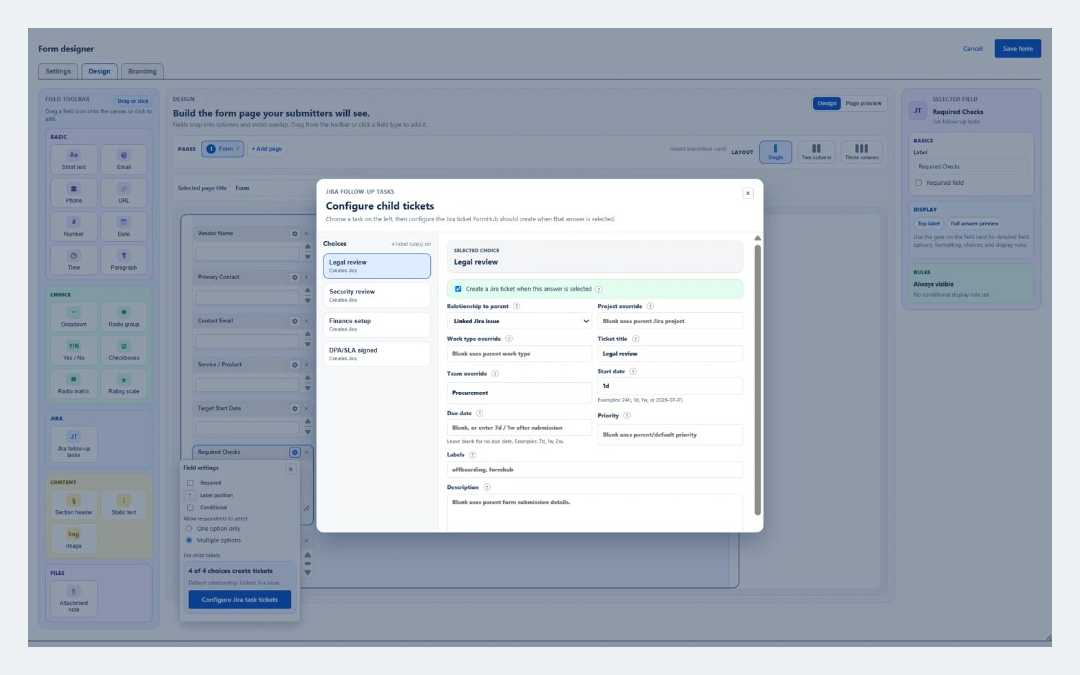The height and width of the screenshot is (675, 1080).
Task: Focus the Ticket title input
Action: click(669, 354)
